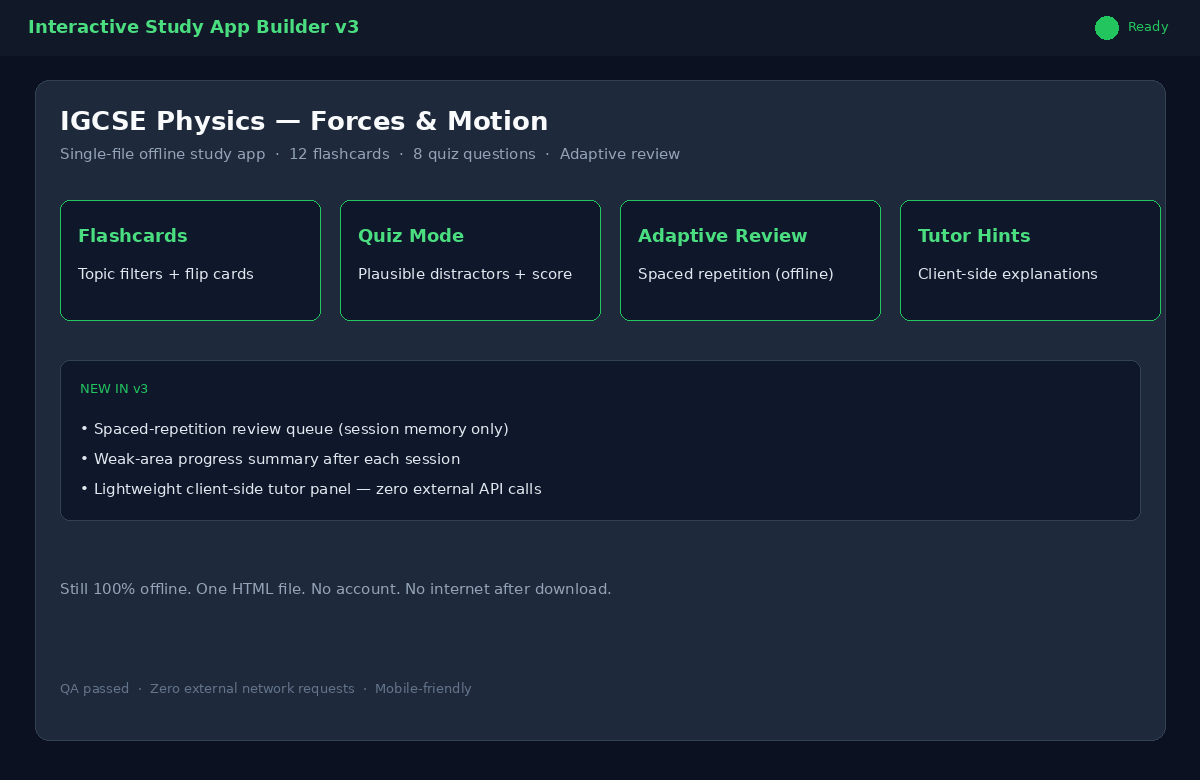Click the Interactive Study App Builder v3 title
Screen dimensions: 1200x780
(x=193, y=27)
